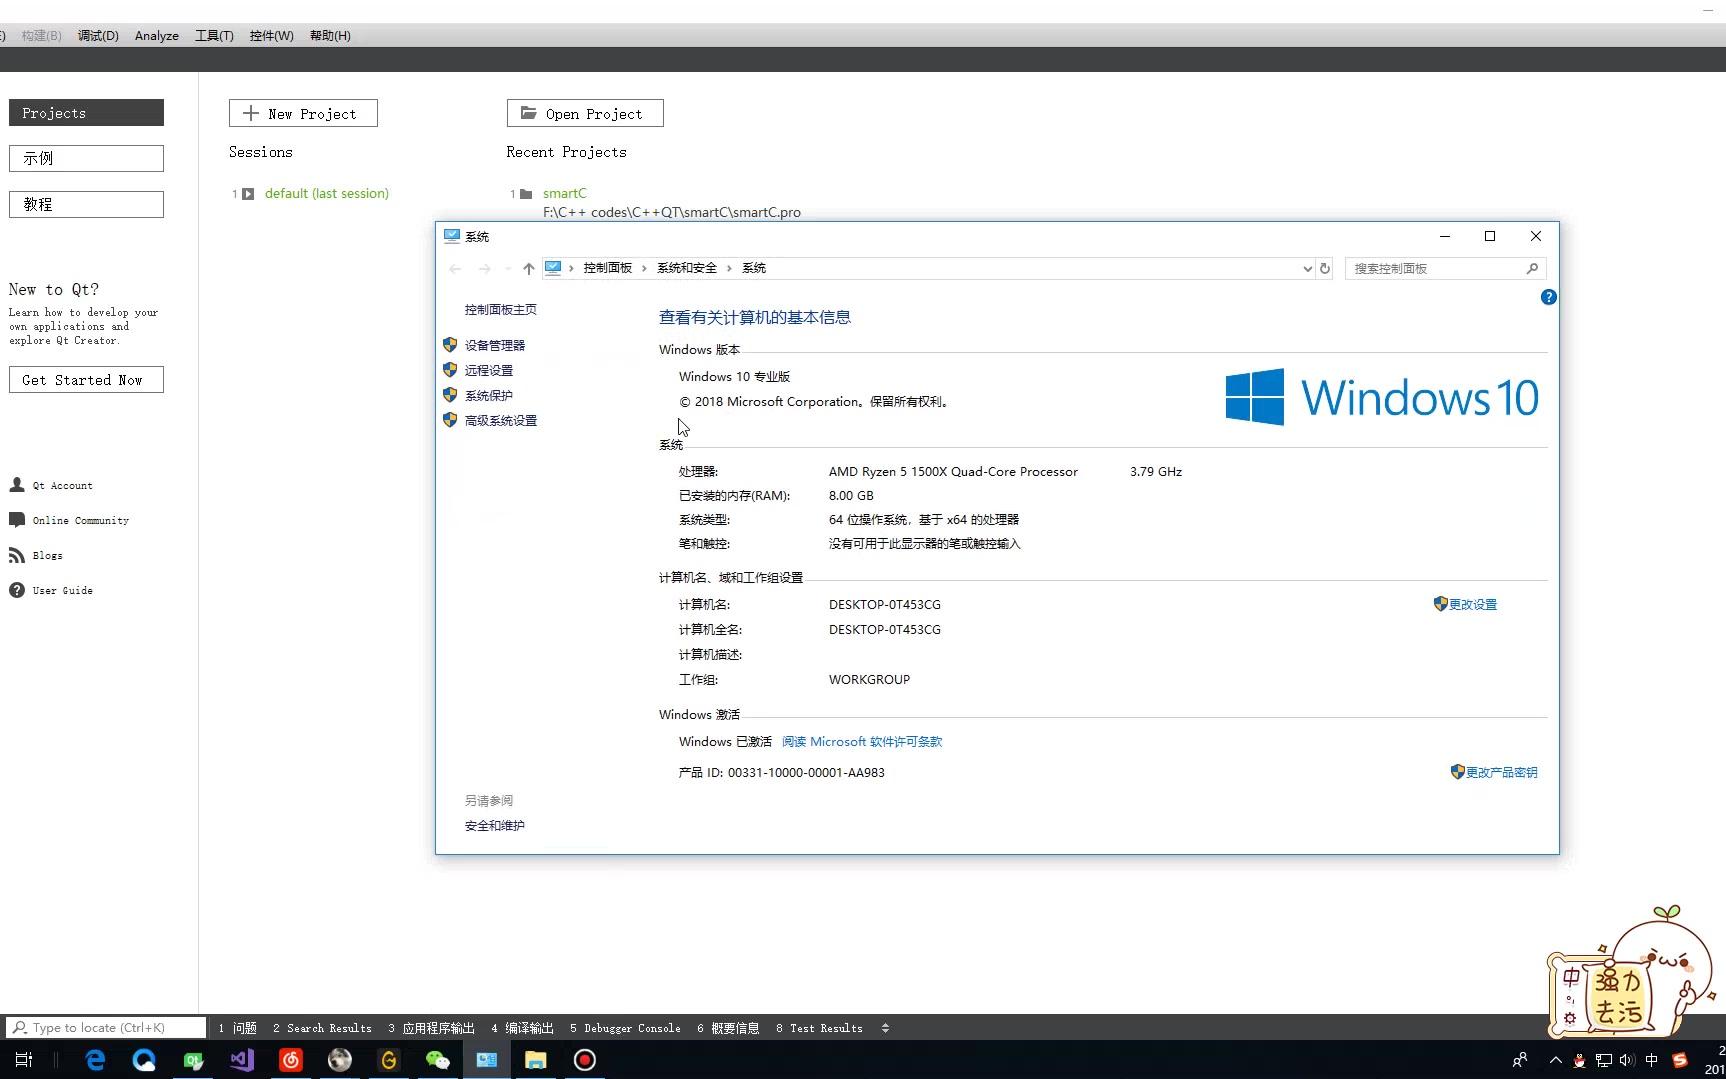Click the New Project button
This screenshot has height=1079, width=1726.
[303, 113]
